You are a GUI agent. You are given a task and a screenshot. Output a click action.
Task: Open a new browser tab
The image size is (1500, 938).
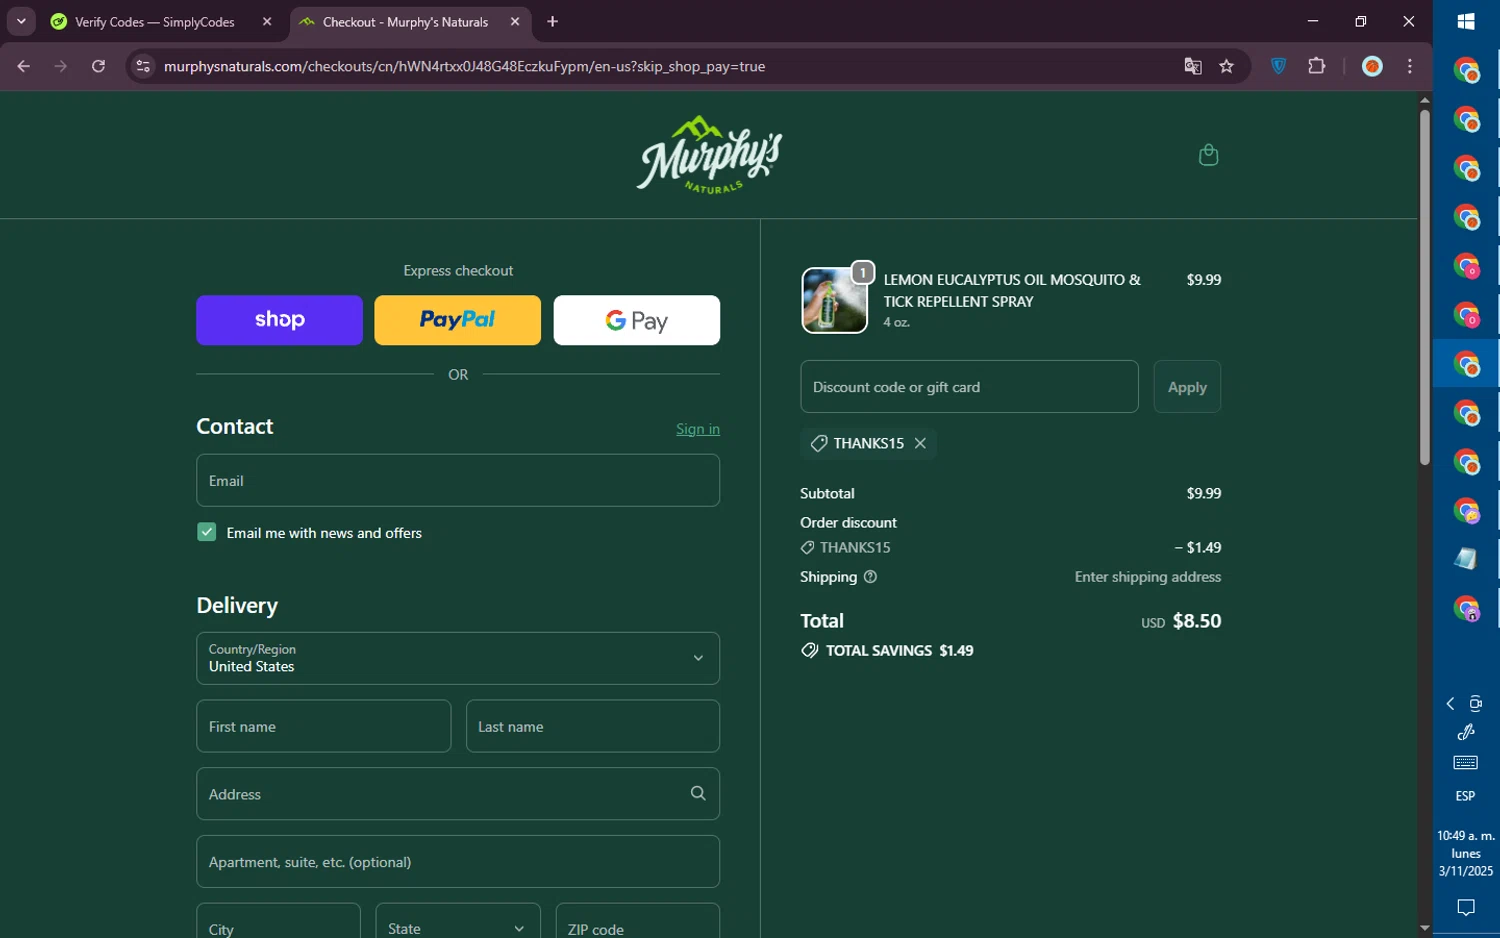pos(552,21)
